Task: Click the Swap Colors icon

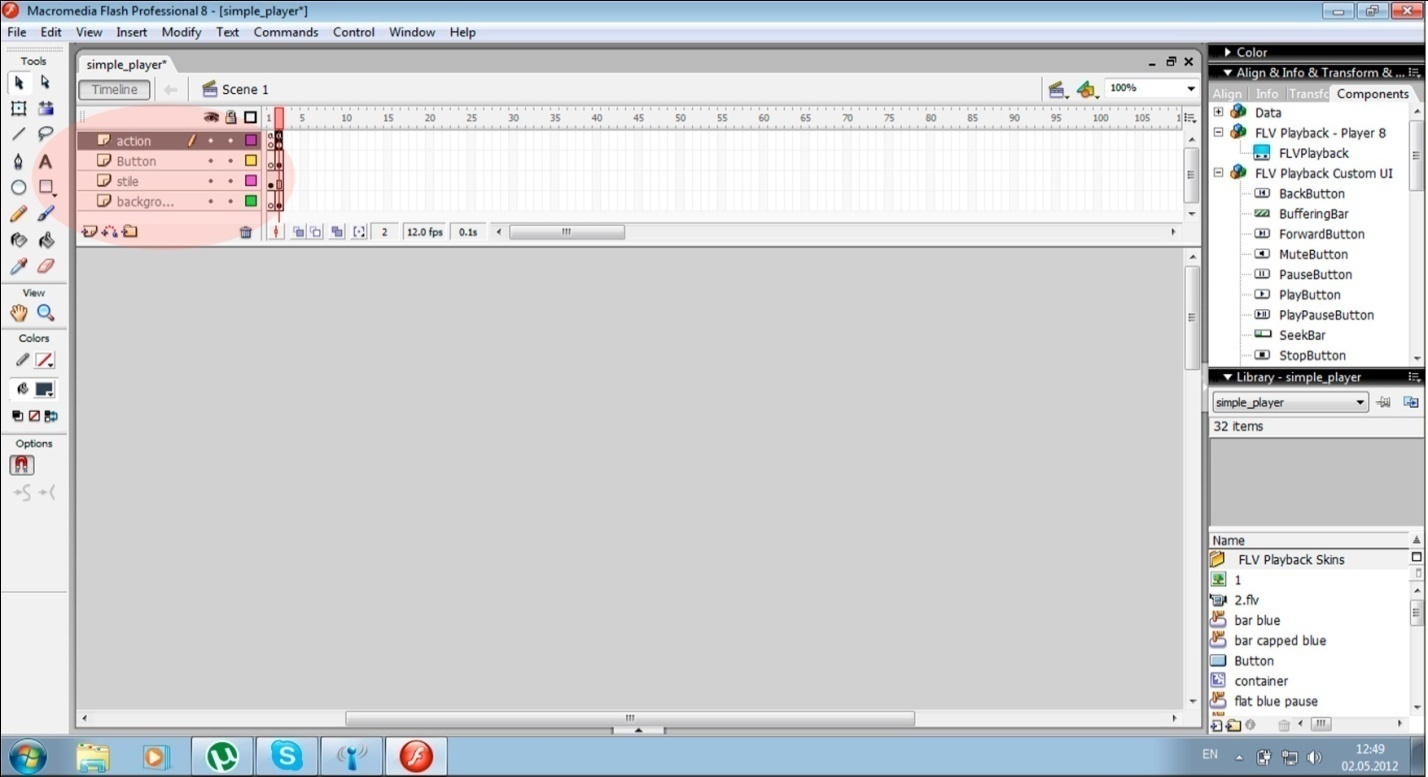Action: click(51, 416)
